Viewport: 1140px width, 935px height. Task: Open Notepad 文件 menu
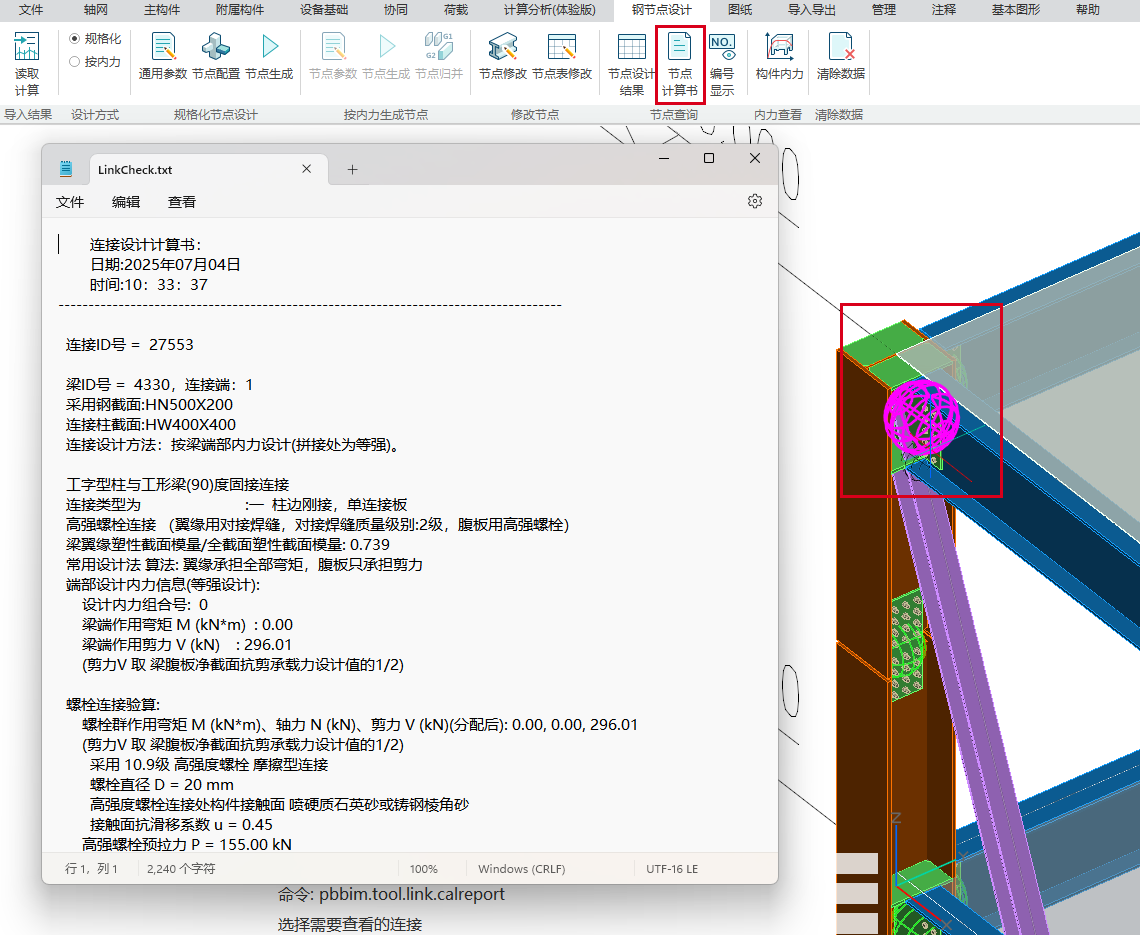(70, 202)
